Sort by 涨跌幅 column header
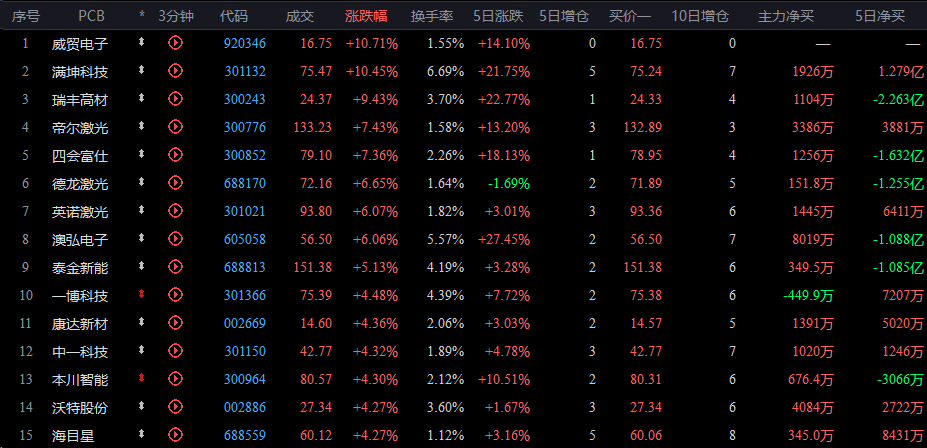 click(367, 17)
